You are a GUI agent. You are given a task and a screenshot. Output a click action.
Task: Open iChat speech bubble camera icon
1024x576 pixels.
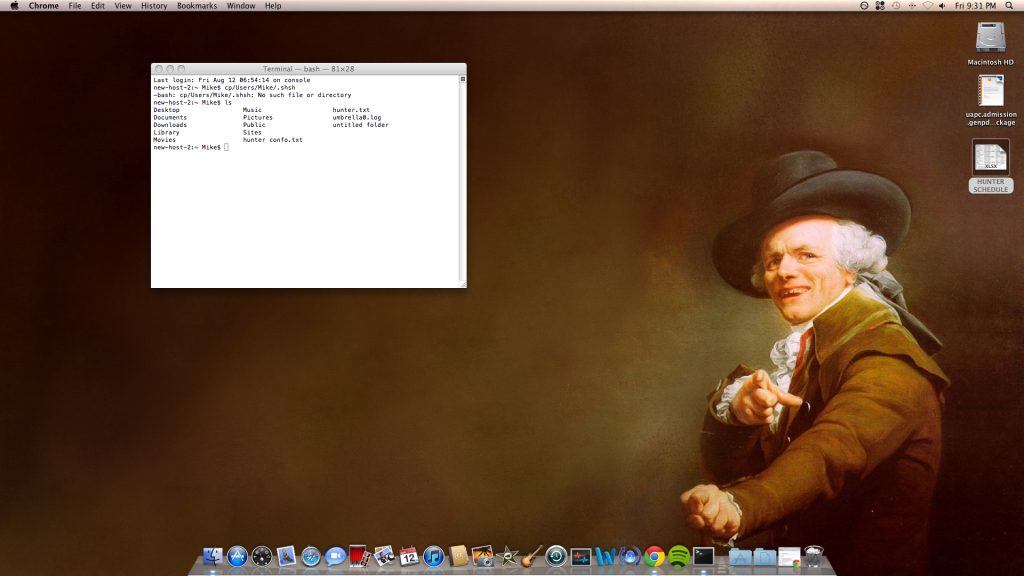[x=335, y=556]
